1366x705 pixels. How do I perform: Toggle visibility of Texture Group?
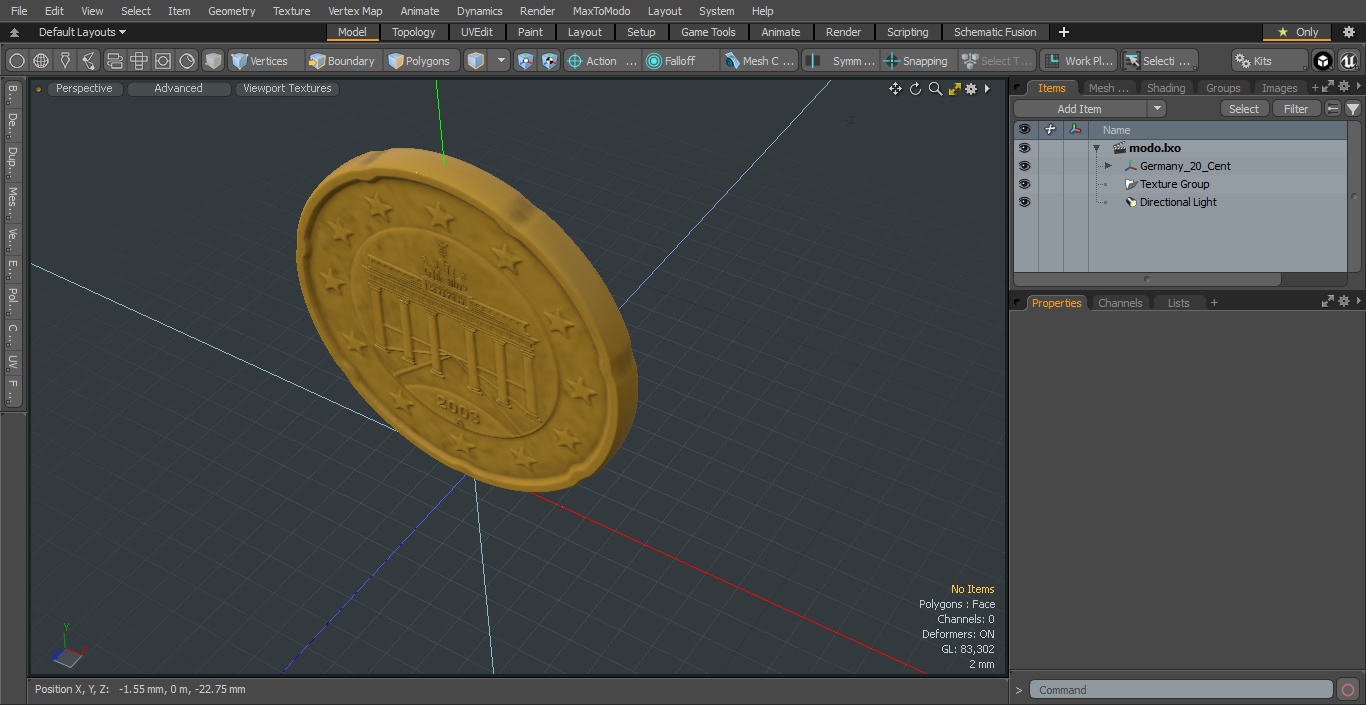coord(1024,184)
